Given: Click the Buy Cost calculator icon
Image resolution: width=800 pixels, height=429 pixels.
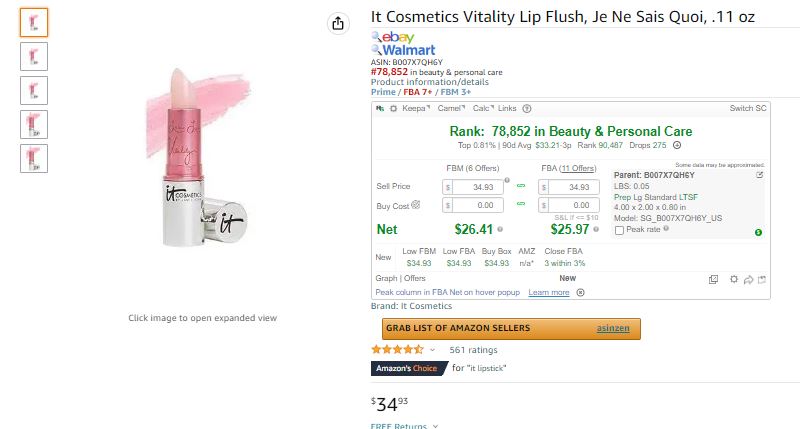Looking at the screenshot, I should tap(416, 205).
